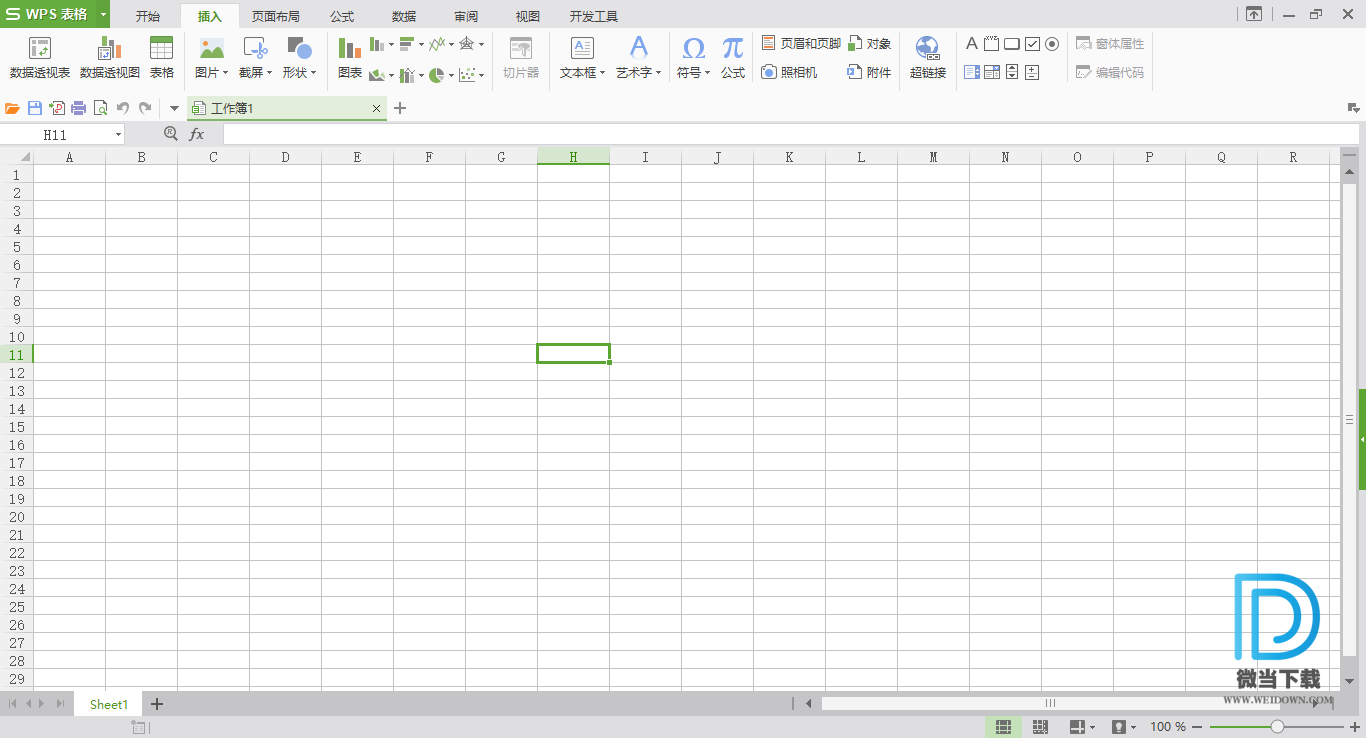Select column header H
Screen dimensions: 1366x738
(573, 157)
